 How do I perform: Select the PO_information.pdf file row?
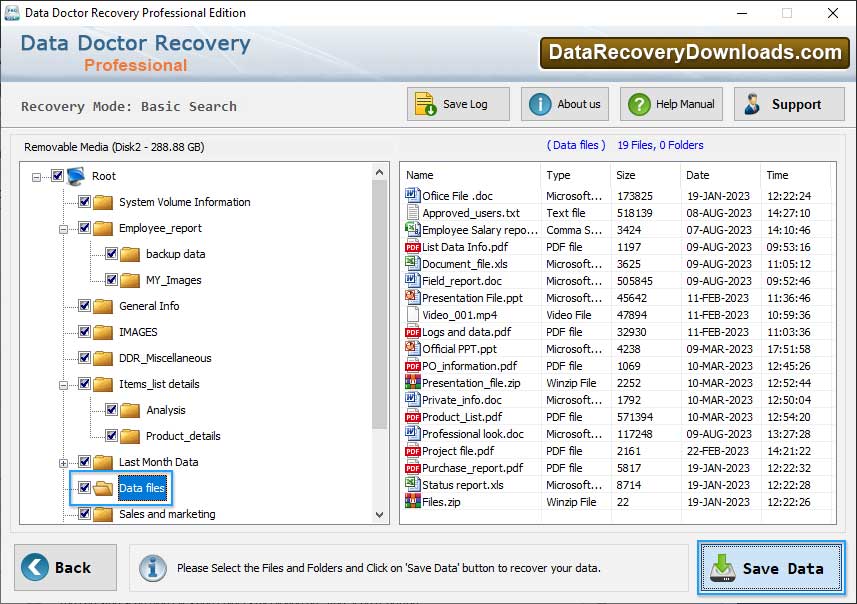618,366
